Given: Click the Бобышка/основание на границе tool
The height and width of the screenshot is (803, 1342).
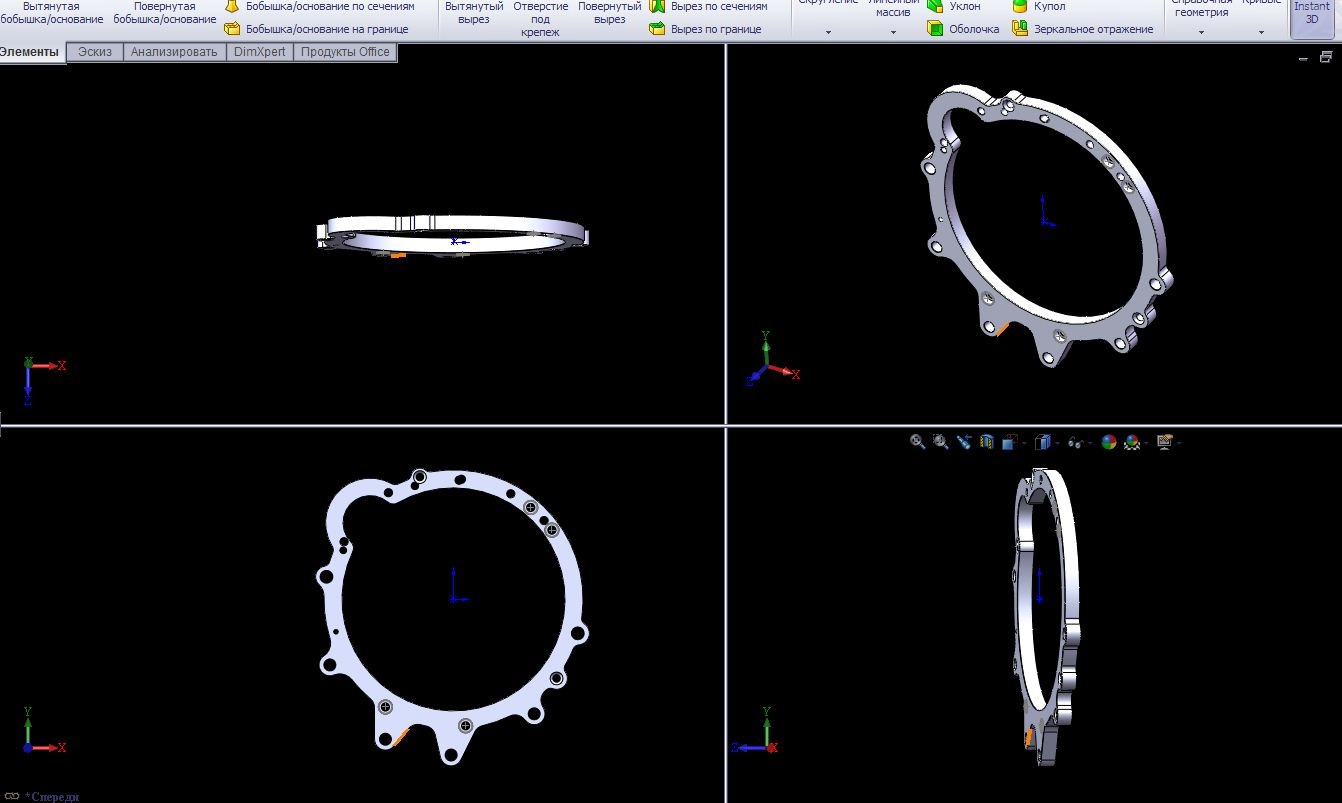Looking at the screenshot, I should [x=317, y=29].
